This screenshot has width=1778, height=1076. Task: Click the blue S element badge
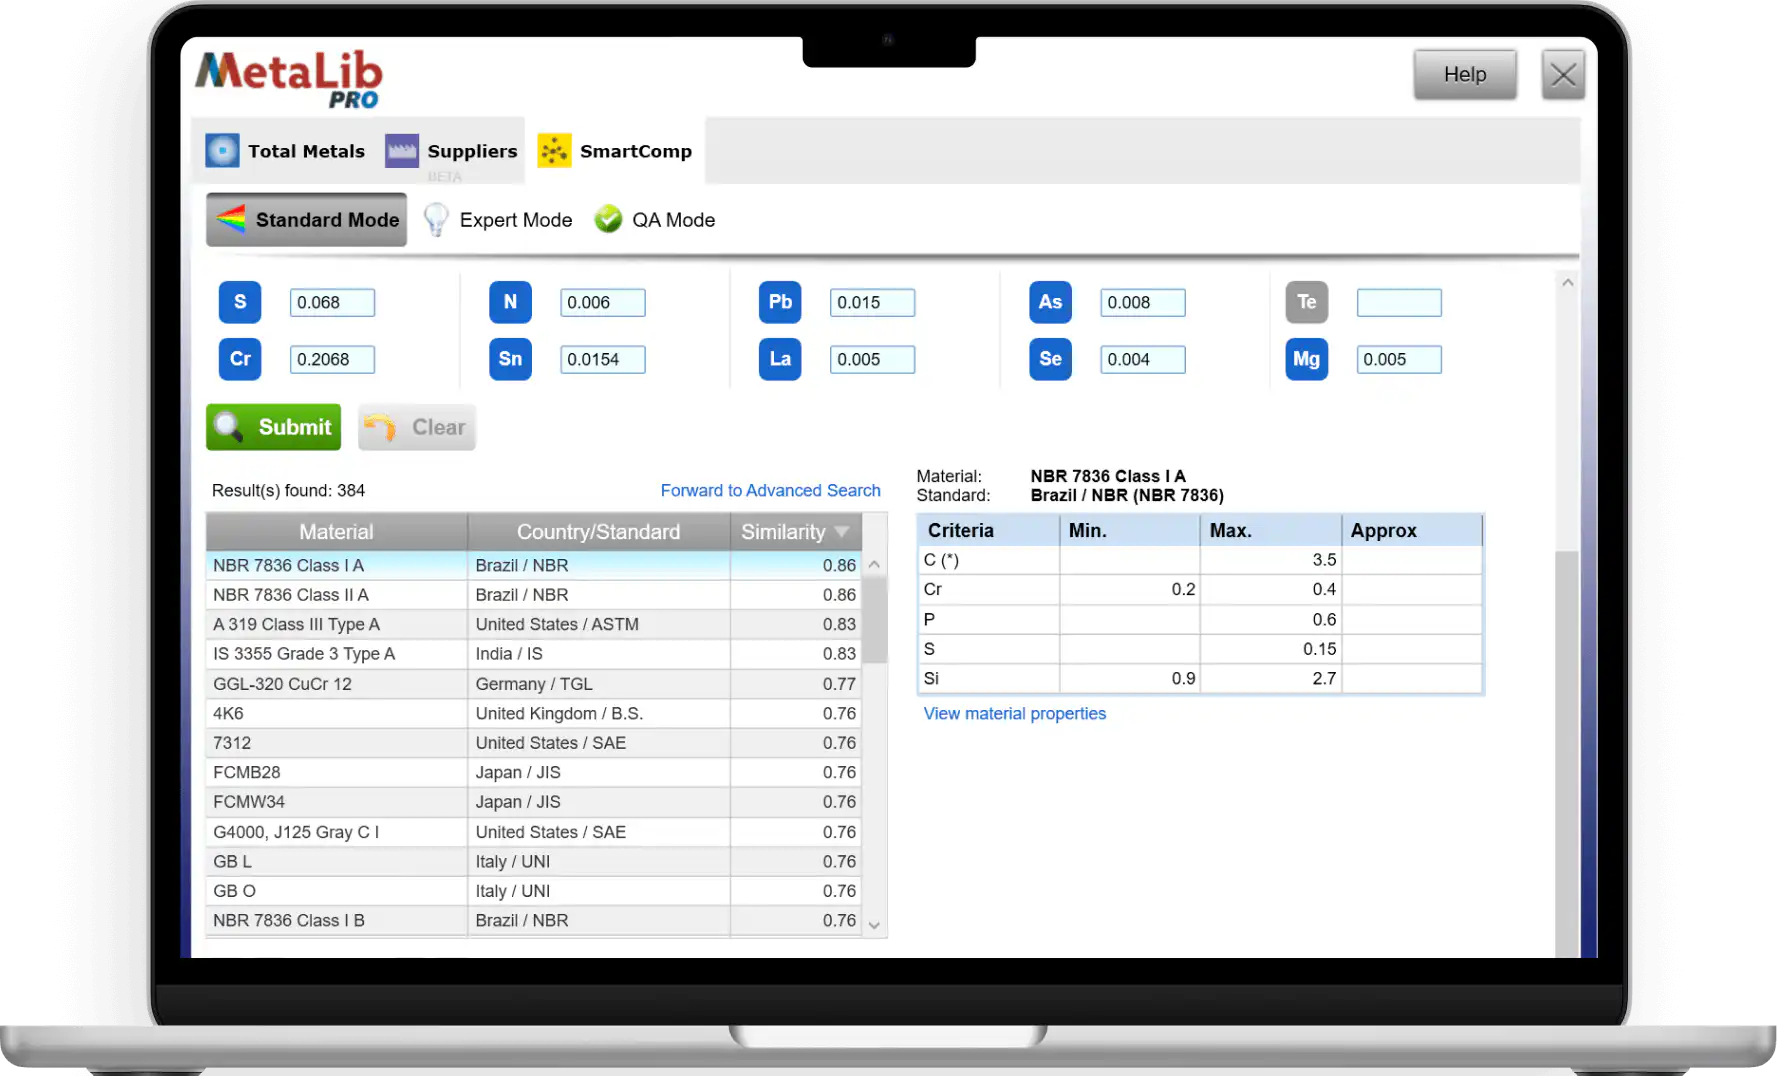[240, 302]
